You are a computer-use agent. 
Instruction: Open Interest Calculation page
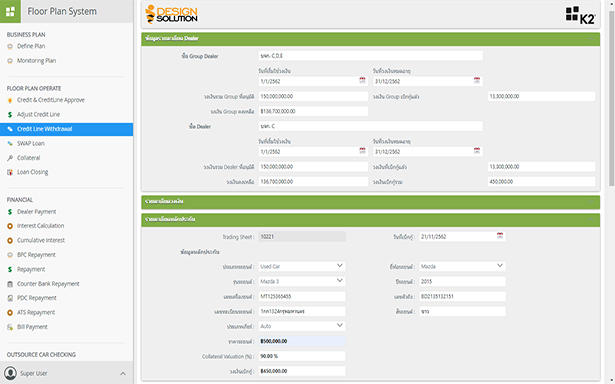(x=40, y=226)
